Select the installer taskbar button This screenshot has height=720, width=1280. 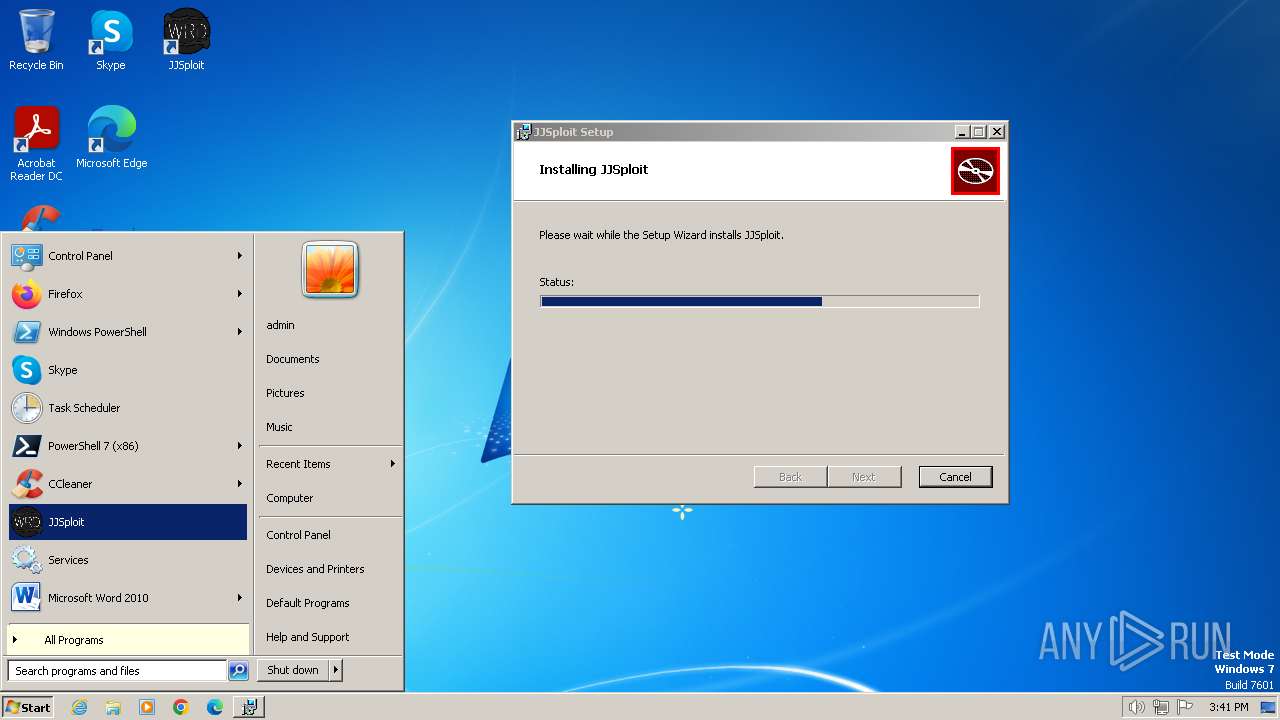[x=249, y=707]
